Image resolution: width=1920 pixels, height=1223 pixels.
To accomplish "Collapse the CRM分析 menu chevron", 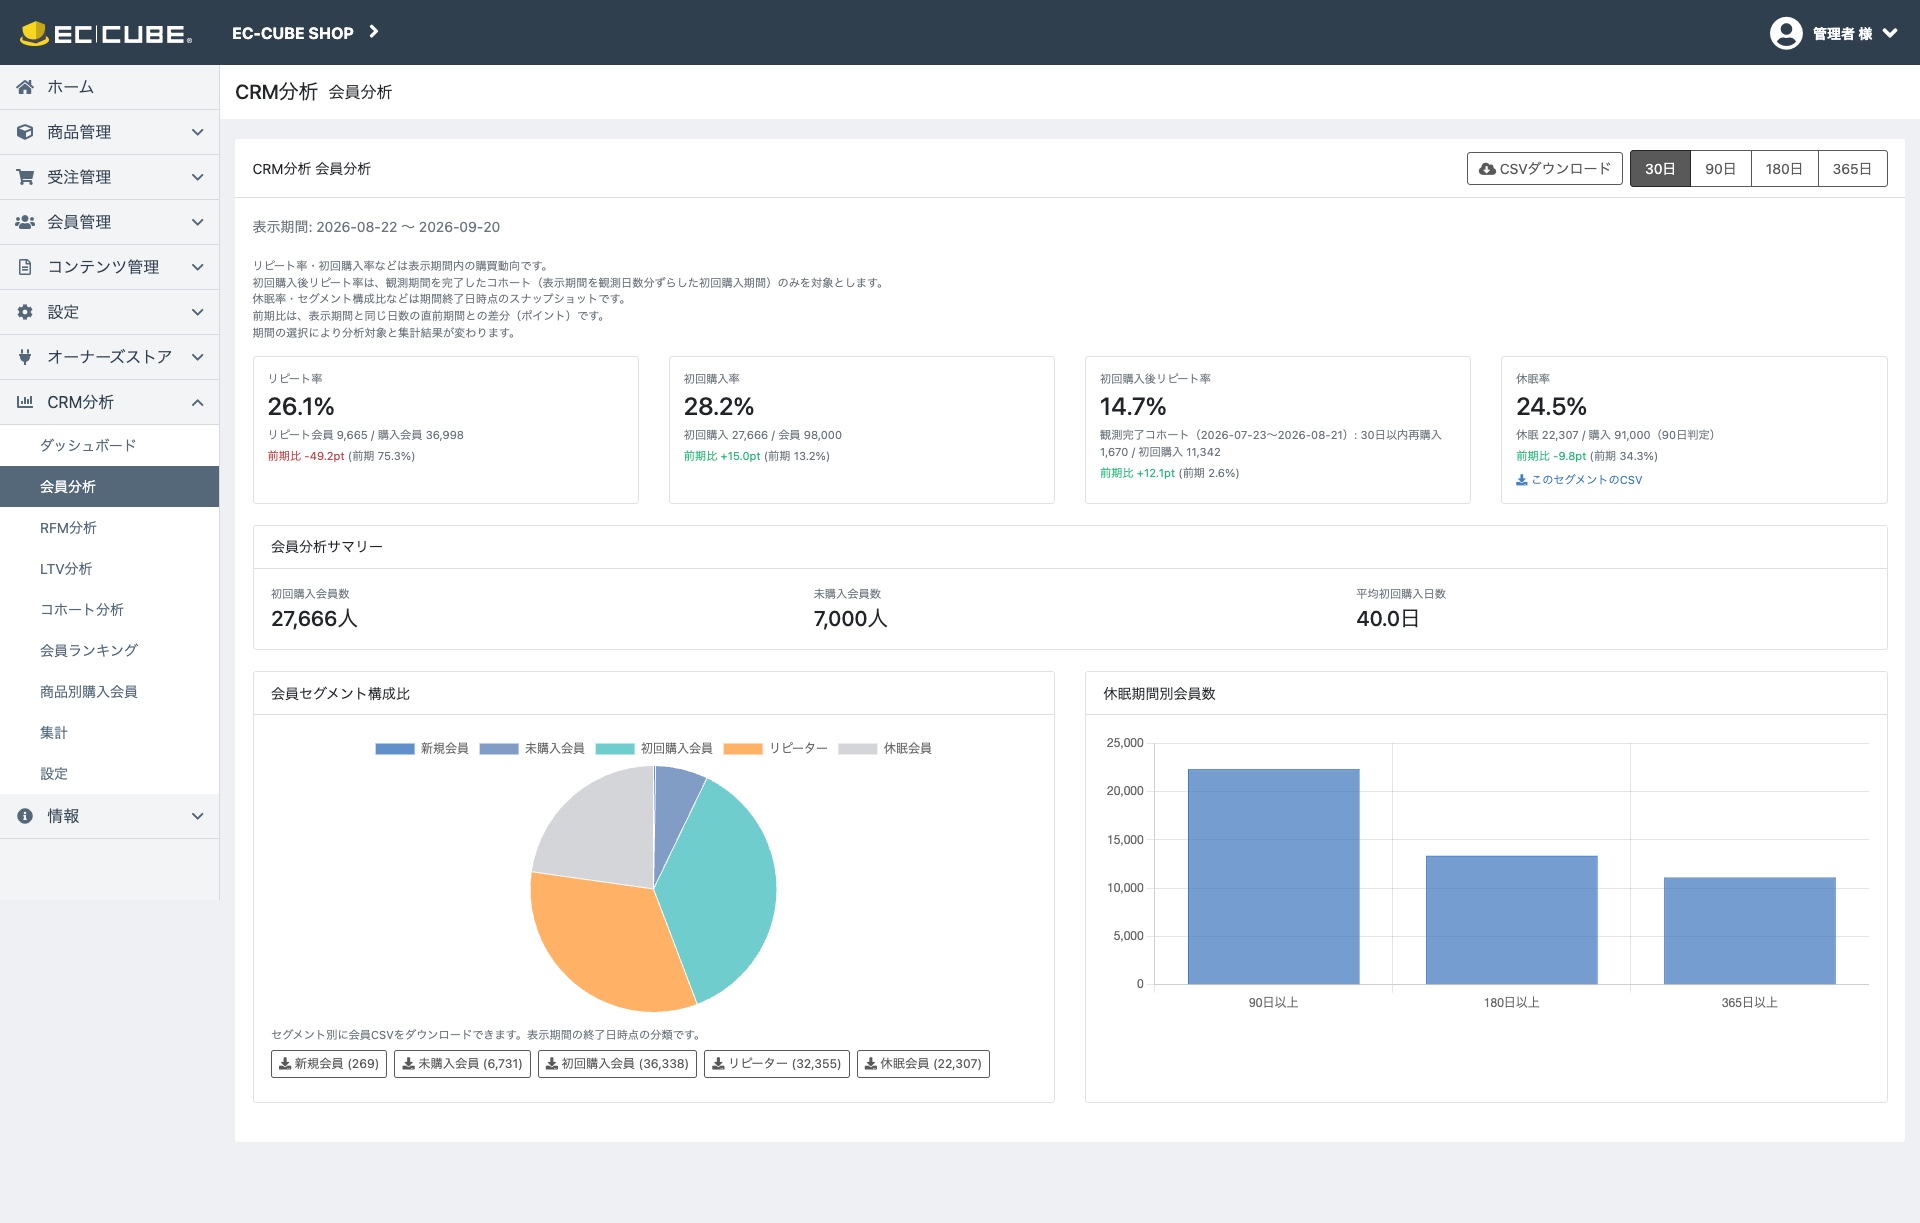I will coord(198,402).
